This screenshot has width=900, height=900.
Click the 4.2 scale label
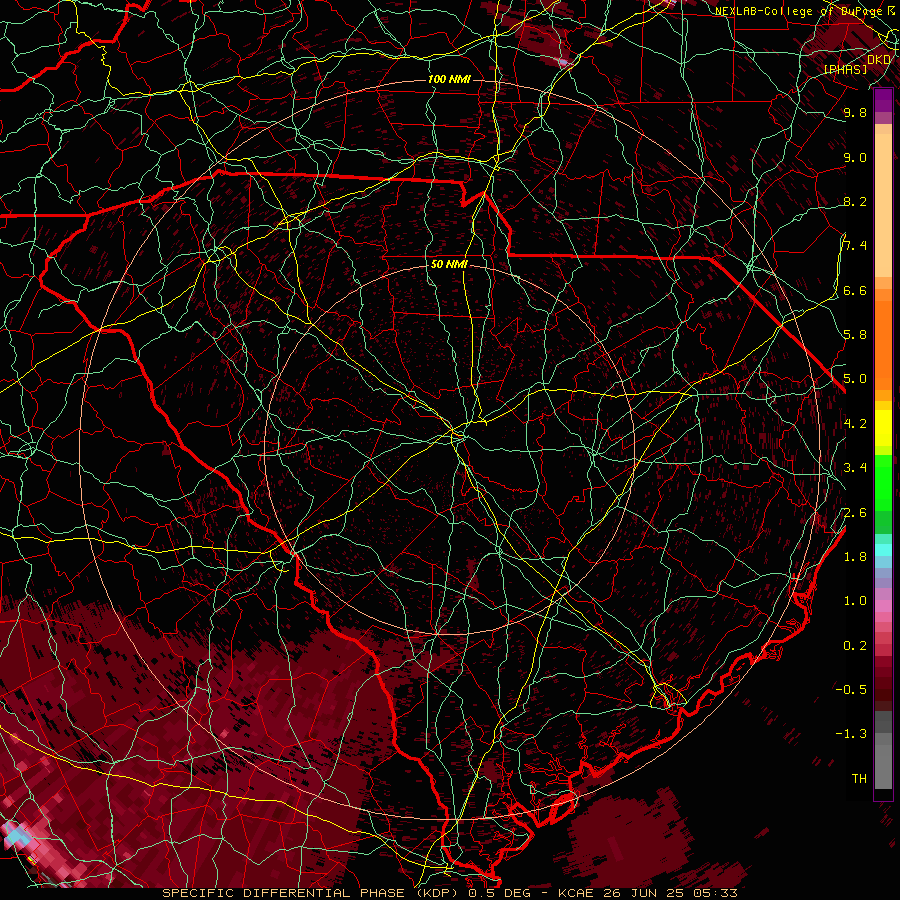click(x=855, y=424)
